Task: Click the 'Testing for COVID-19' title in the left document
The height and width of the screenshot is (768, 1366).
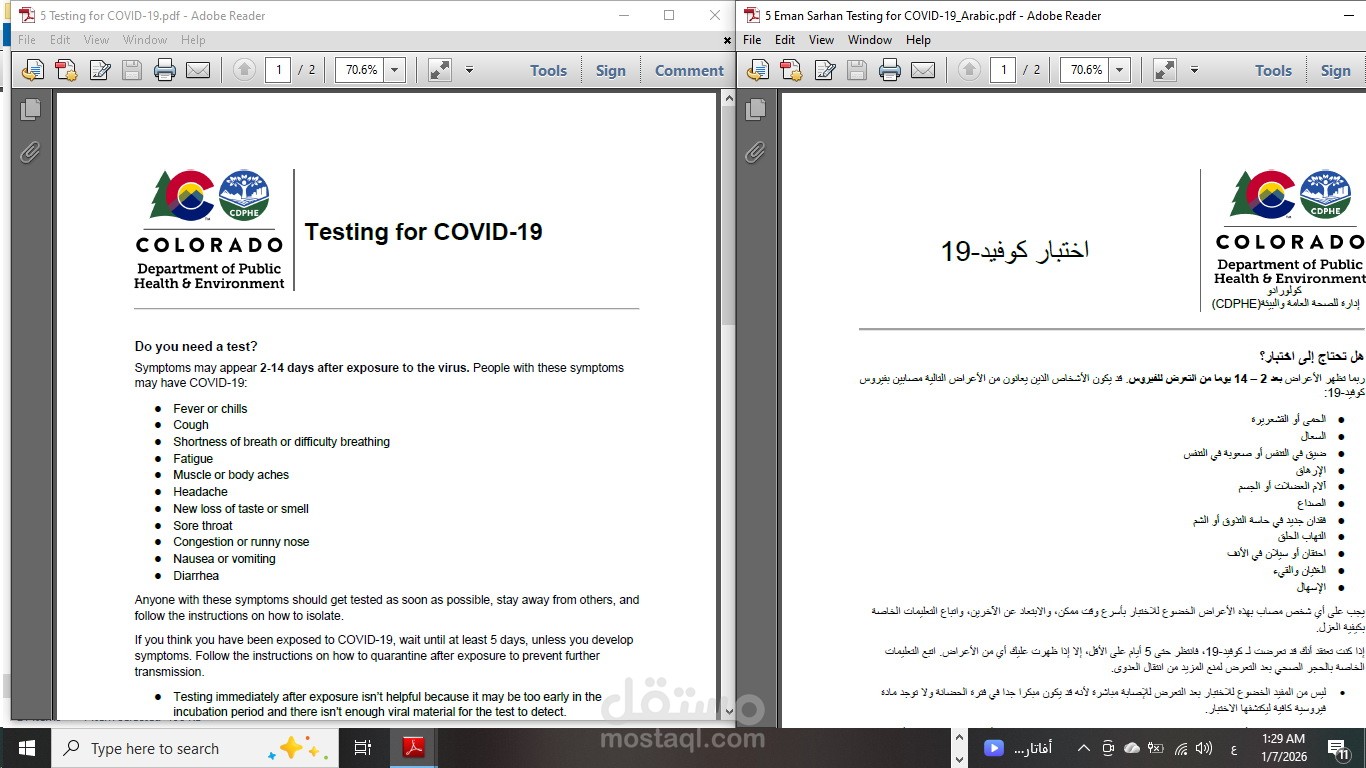Action: [x=423, y=232]
